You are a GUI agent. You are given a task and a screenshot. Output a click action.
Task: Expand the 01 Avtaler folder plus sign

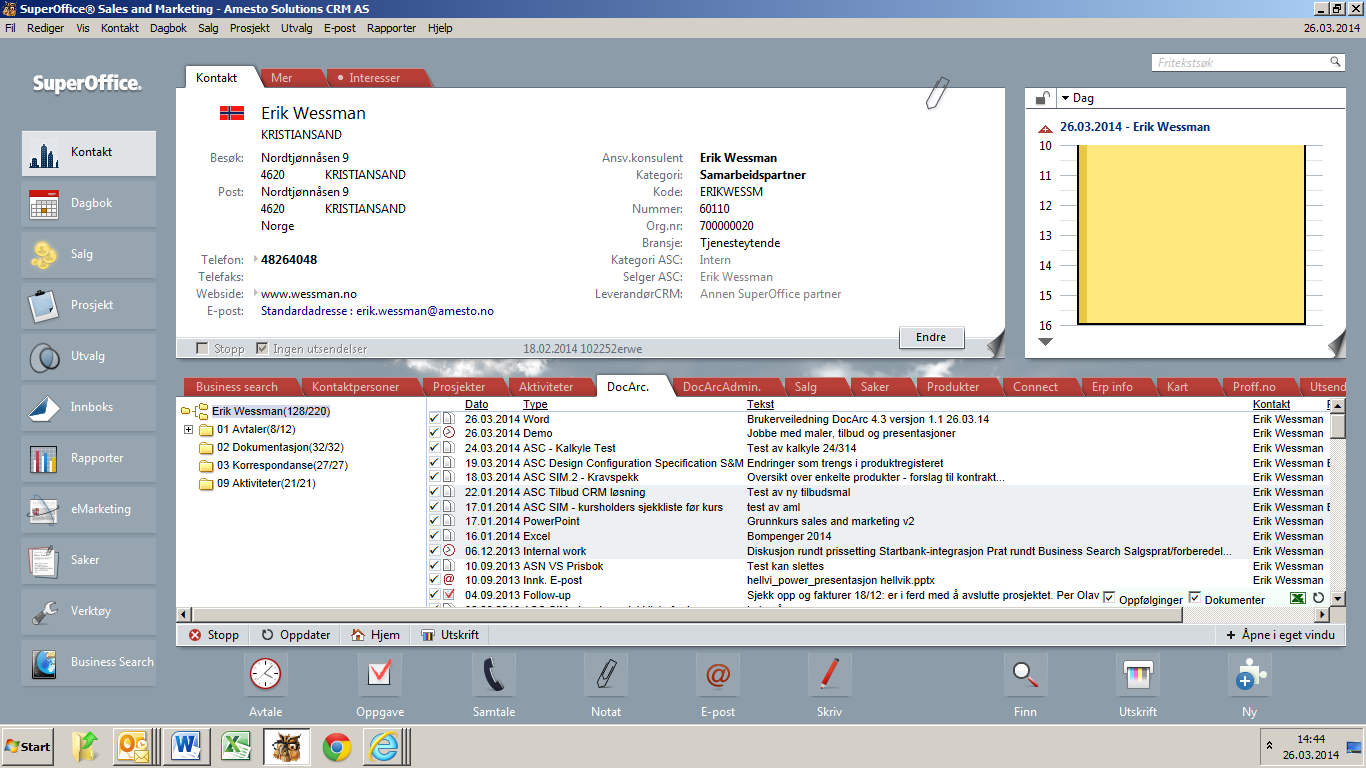coord(188,430)
